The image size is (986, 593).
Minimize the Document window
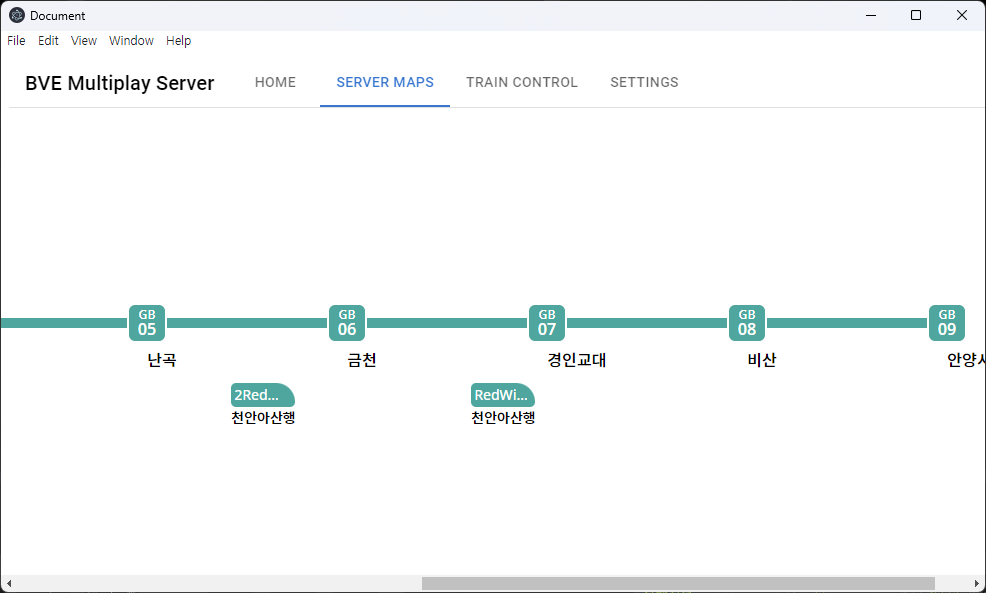(871, 15)
